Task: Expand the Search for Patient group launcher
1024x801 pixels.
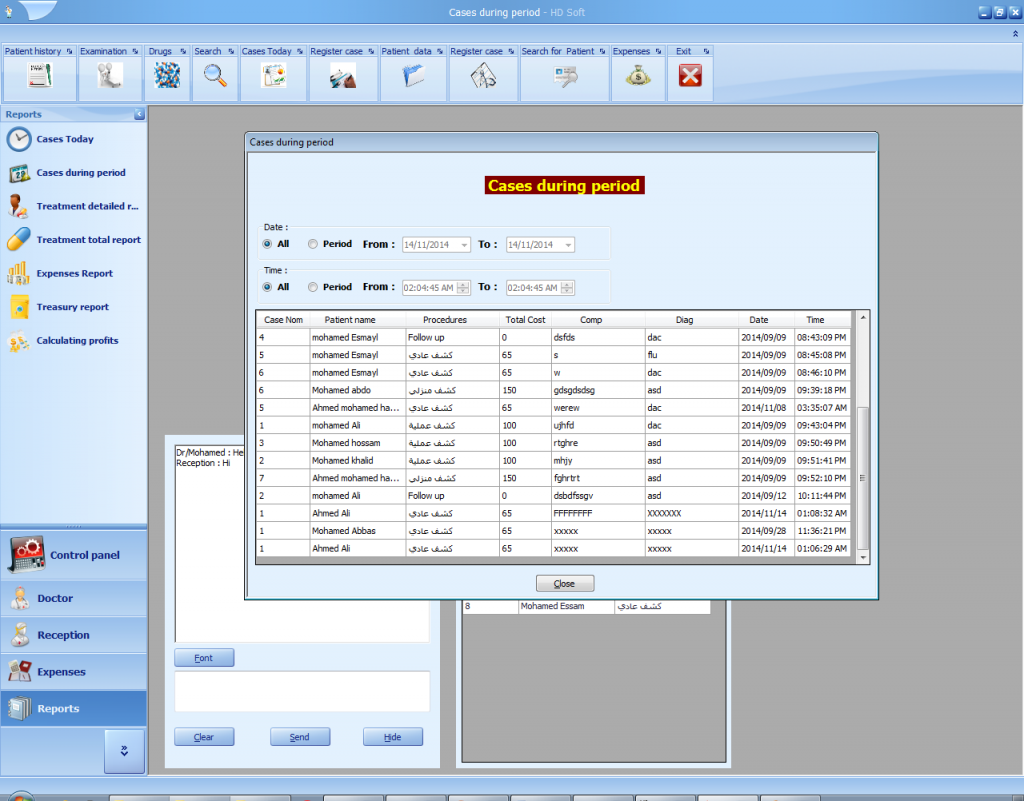Action: tap(602, 51)
